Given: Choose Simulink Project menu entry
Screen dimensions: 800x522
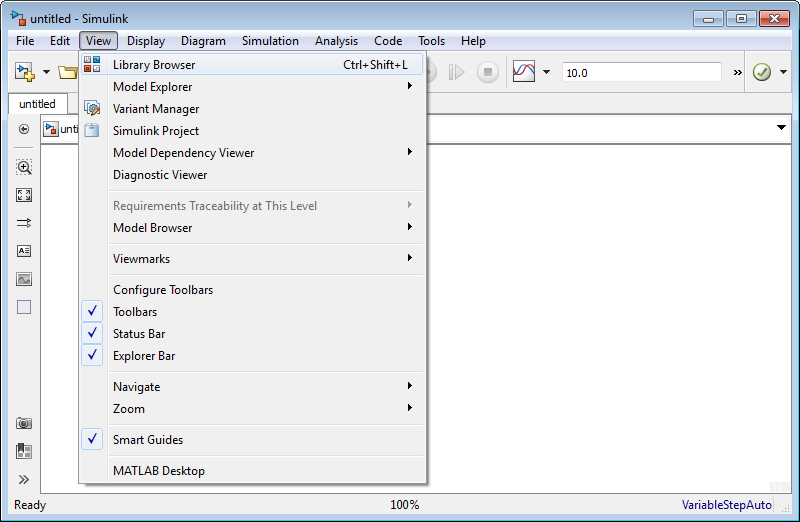Looking at the screenshot, I should tap(252, 131).
